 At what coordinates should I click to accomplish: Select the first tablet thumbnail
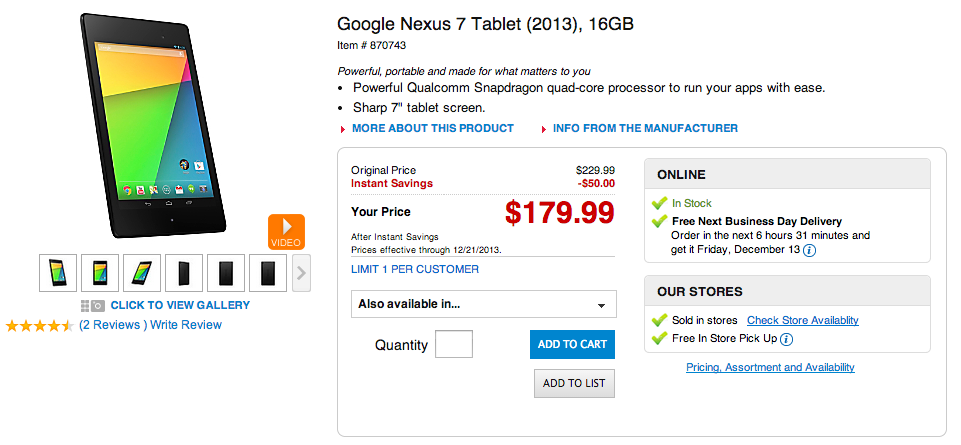tap(58, 273)
